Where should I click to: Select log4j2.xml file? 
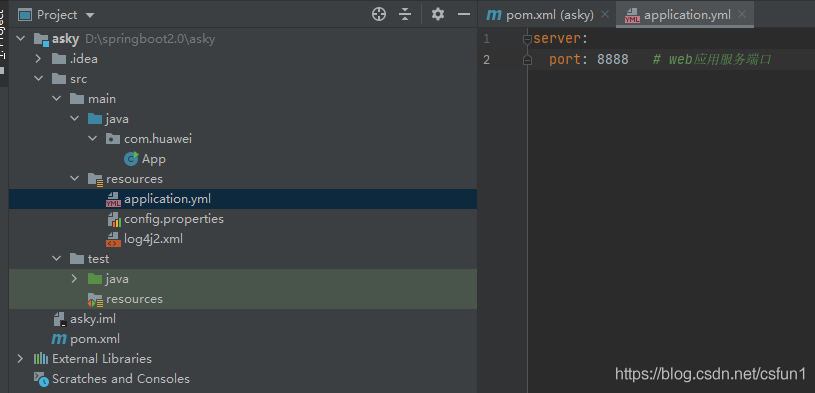[153, 239]
